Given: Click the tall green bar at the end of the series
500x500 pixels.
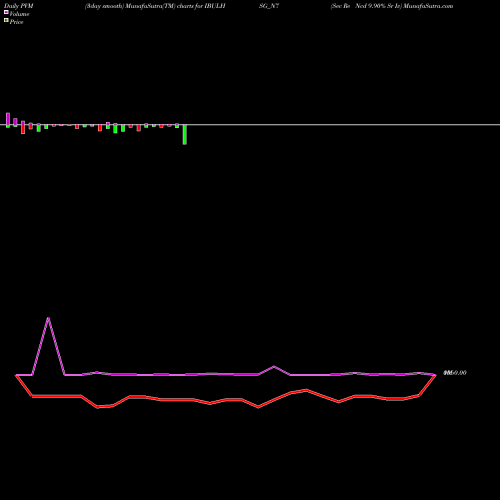Looking at the screenshot, I should click(185, 134).
